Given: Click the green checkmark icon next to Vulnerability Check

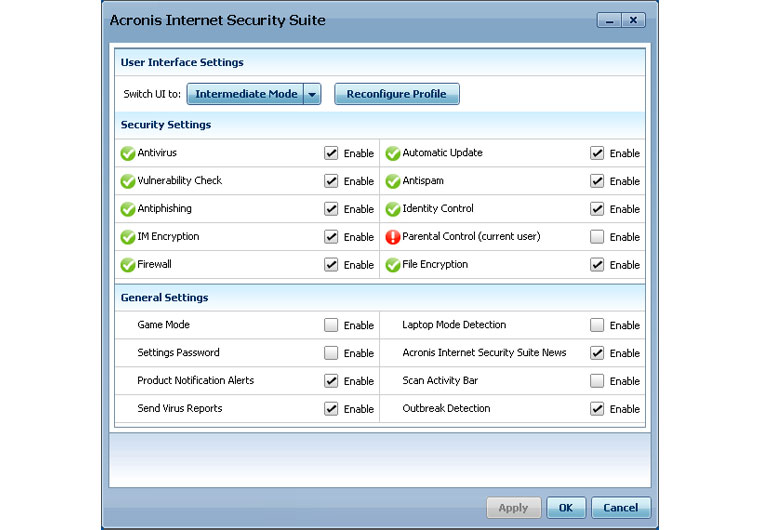Looking at the screenshot, I should [x=127, y=181].
